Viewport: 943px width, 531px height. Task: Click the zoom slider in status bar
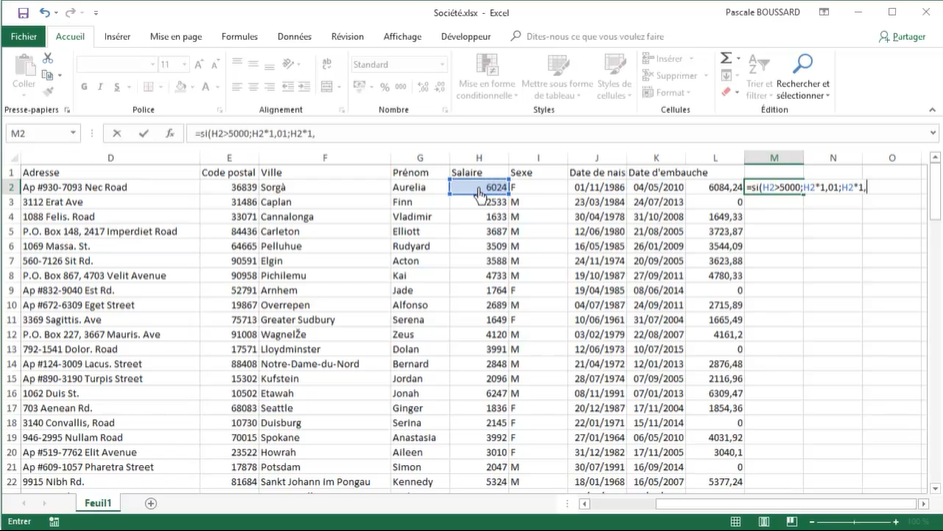tap(852, 521)
